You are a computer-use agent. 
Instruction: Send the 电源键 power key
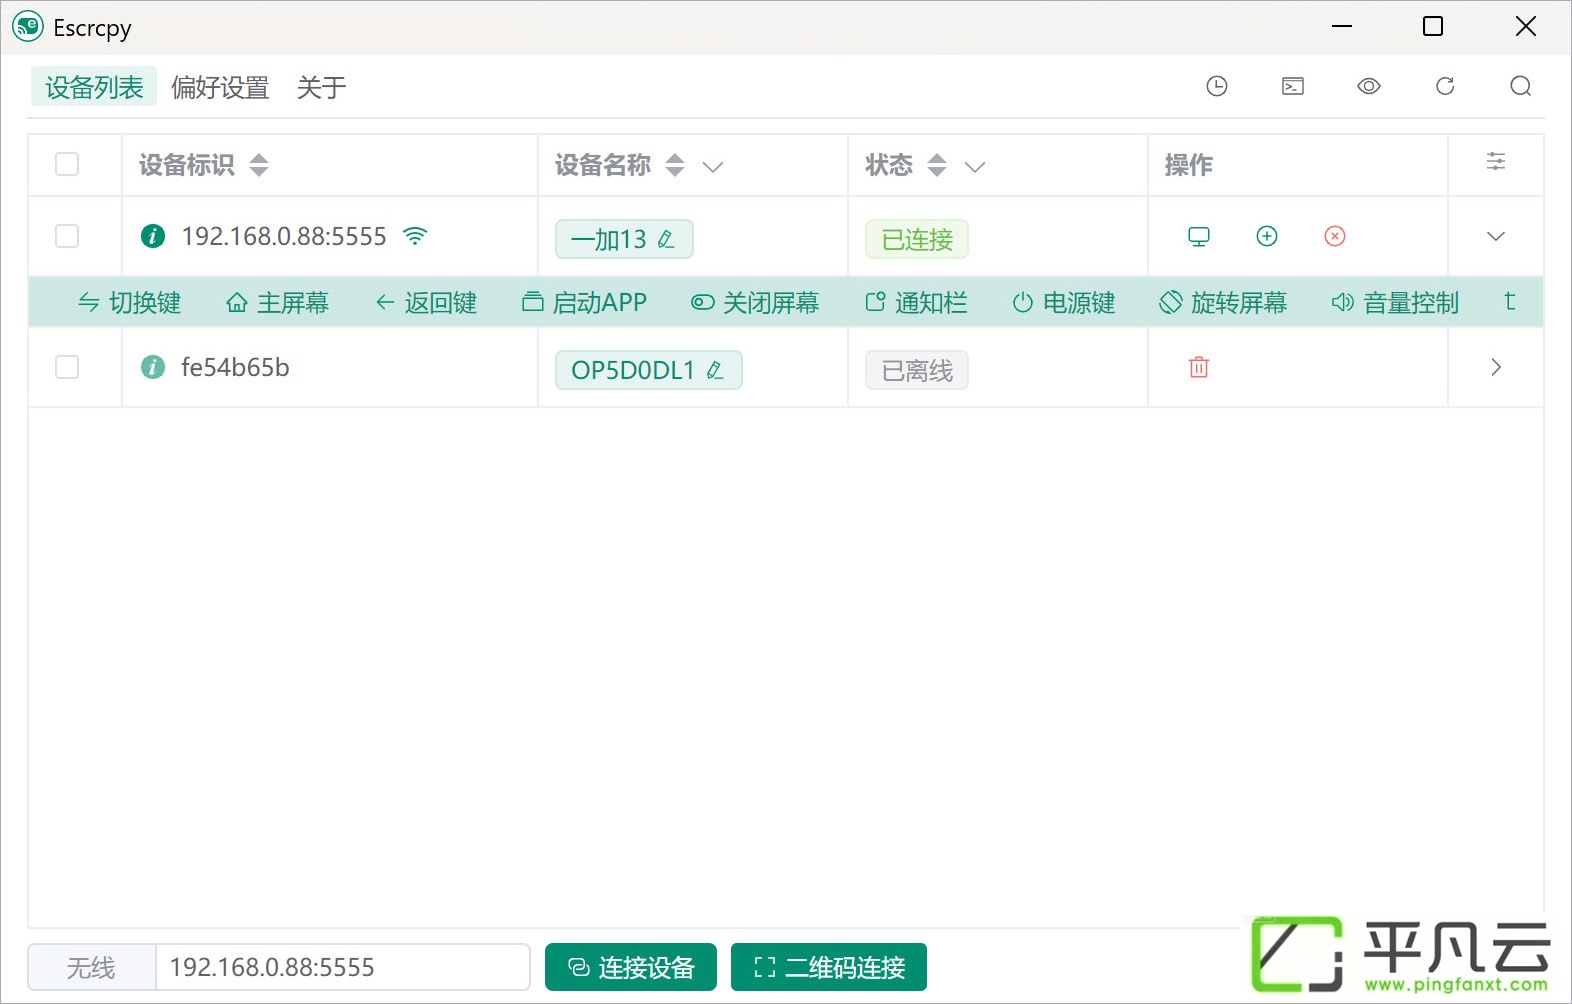(x=1063, y=302)
